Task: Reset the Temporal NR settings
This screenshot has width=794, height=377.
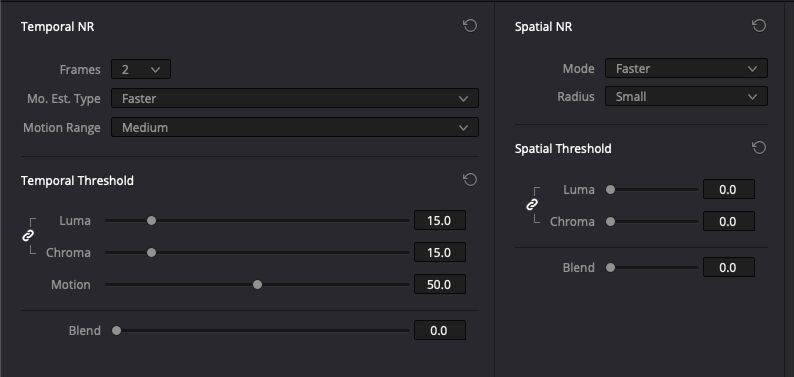Action: (x=470, y=26)
